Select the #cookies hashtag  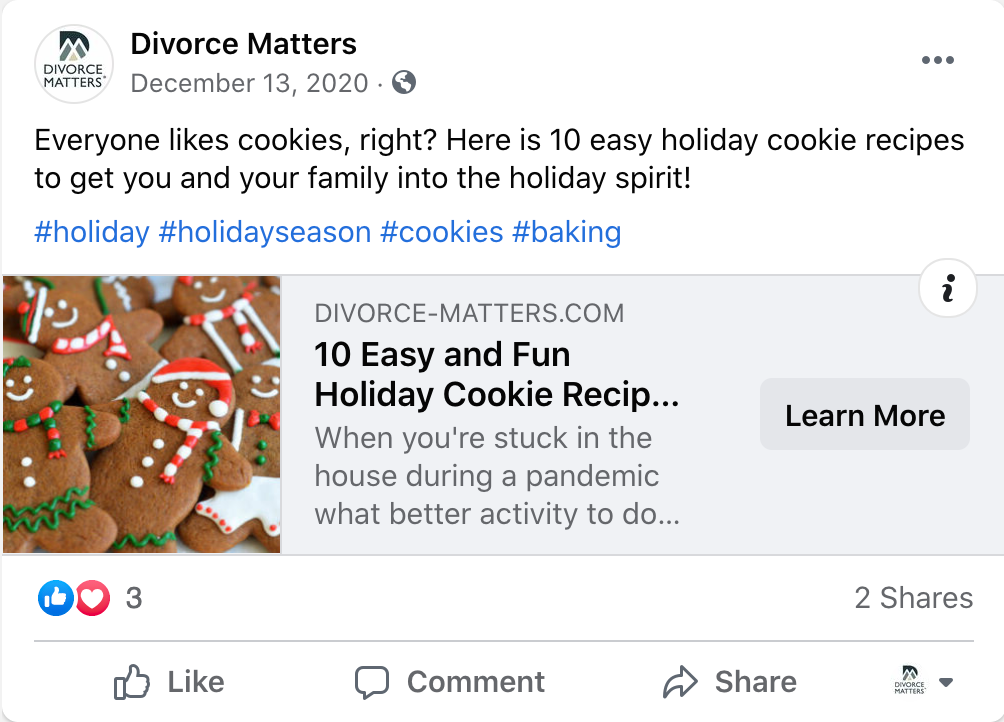point(442,233)
